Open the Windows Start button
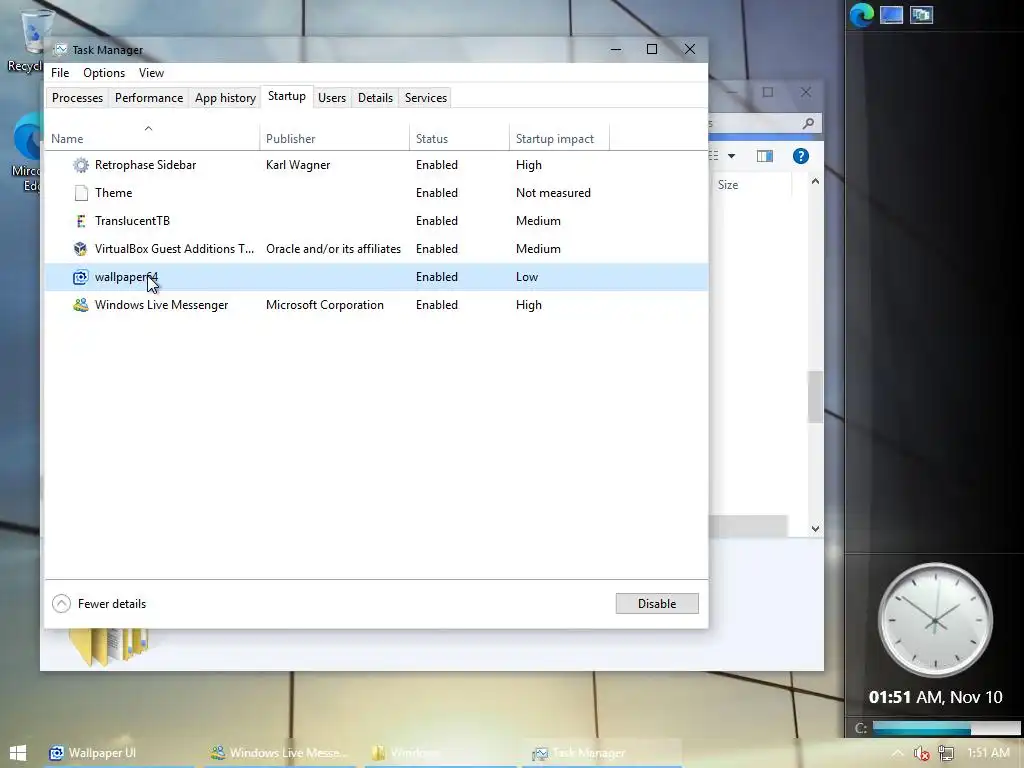The image size is (1024, 768). 18,753
